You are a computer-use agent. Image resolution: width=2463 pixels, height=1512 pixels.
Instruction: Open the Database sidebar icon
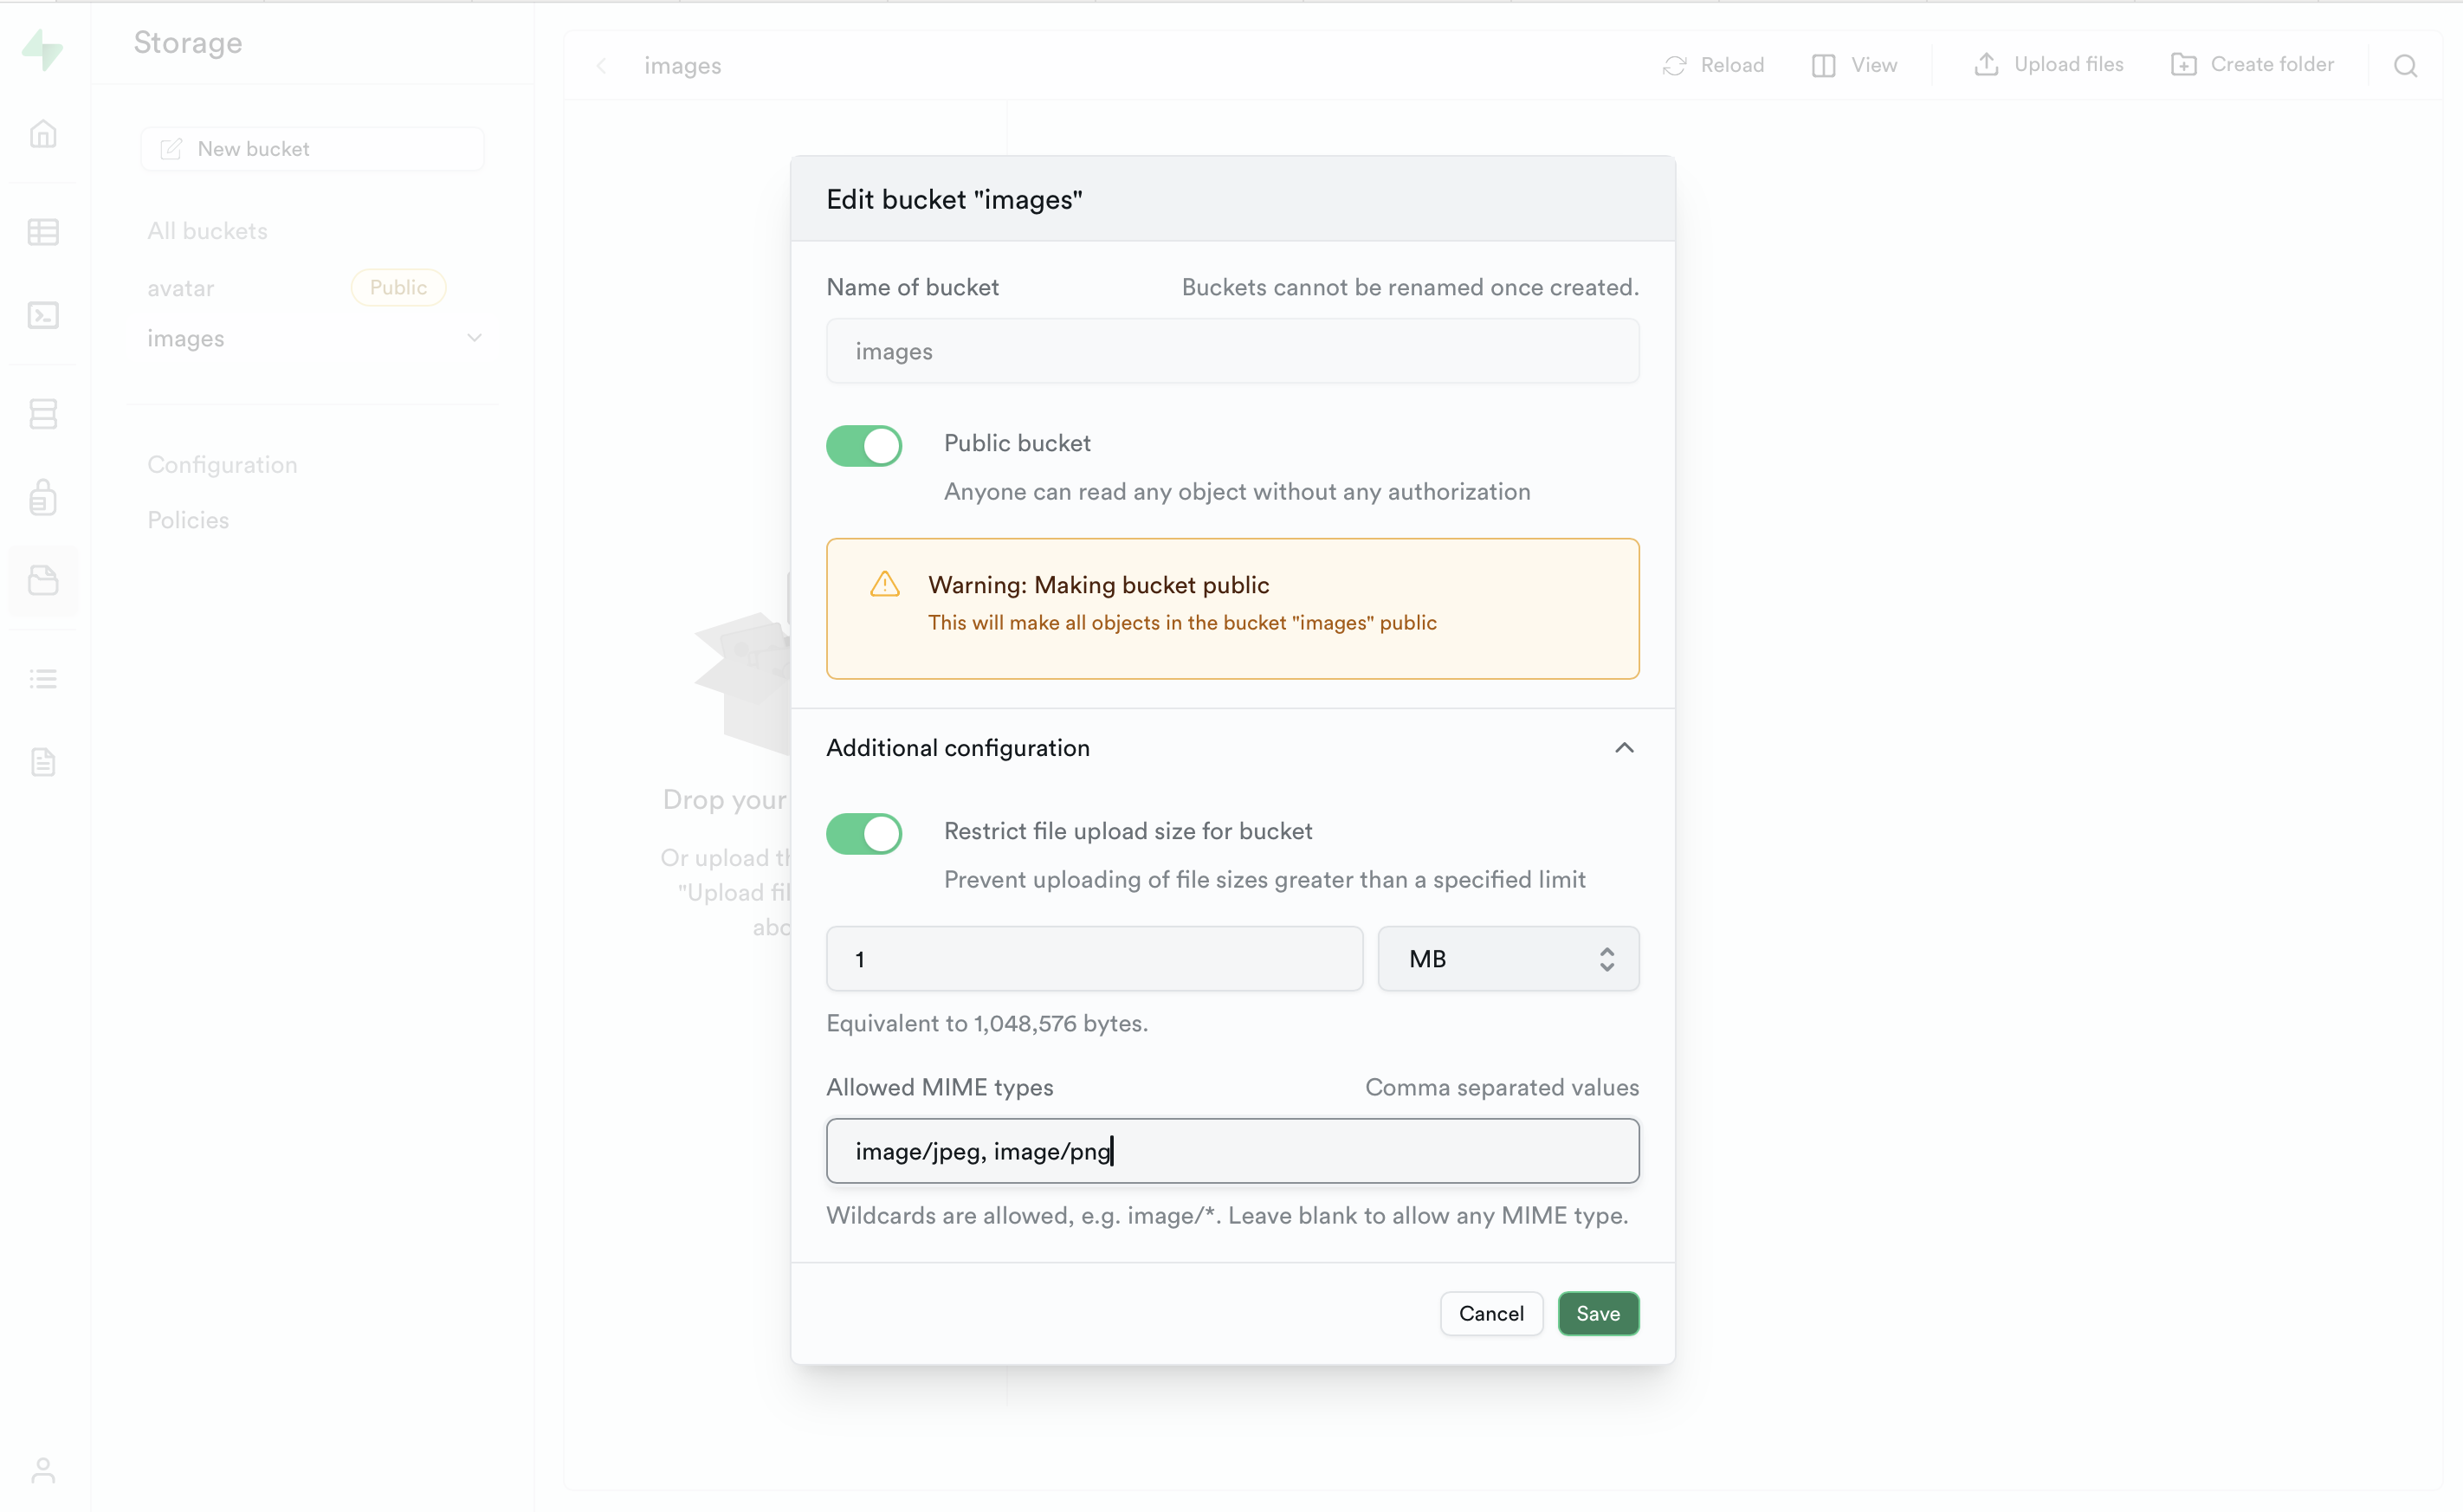point(43,413)
